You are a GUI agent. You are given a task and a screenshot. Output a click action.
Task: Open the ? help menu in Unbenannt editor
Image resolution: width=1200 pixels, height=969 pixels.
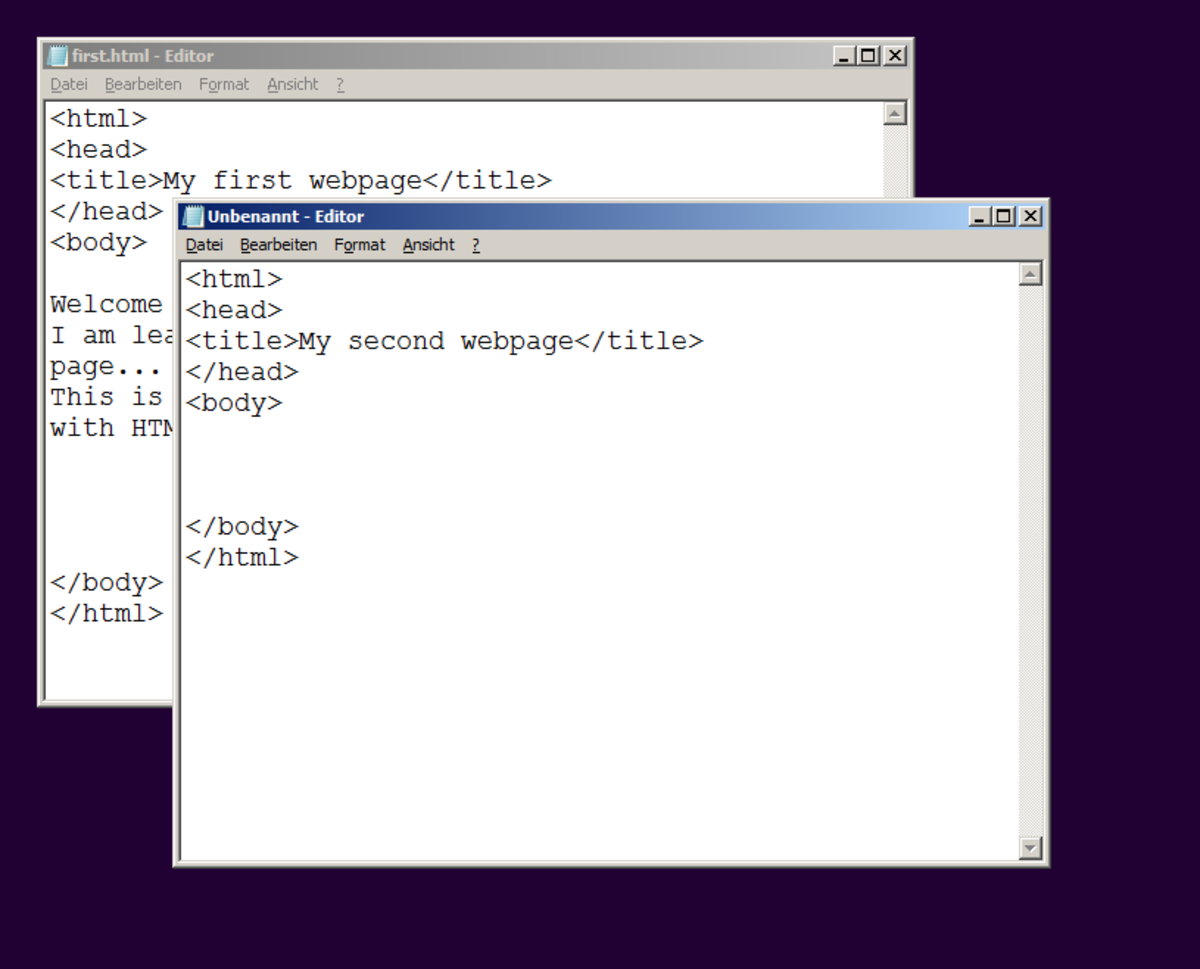click(476, 245)
